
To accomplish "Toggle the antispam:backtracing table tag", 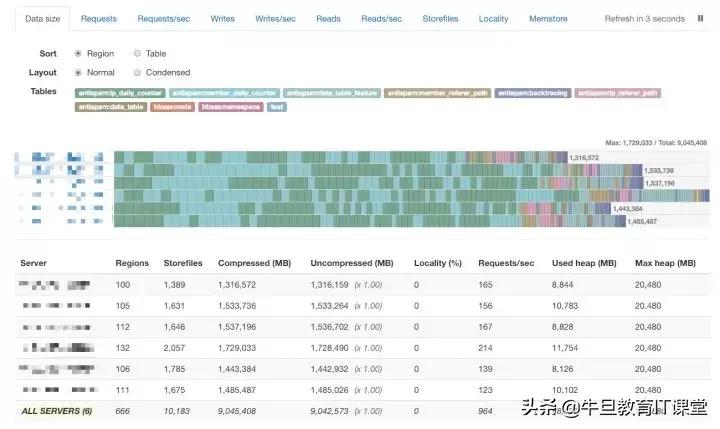I will 533,93.
